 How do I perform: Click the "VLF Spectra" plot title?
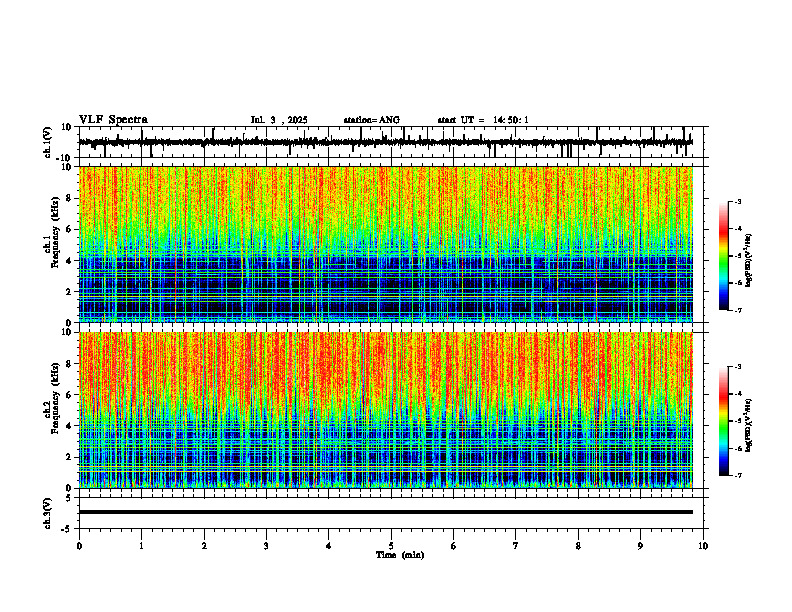coord(113,120)
